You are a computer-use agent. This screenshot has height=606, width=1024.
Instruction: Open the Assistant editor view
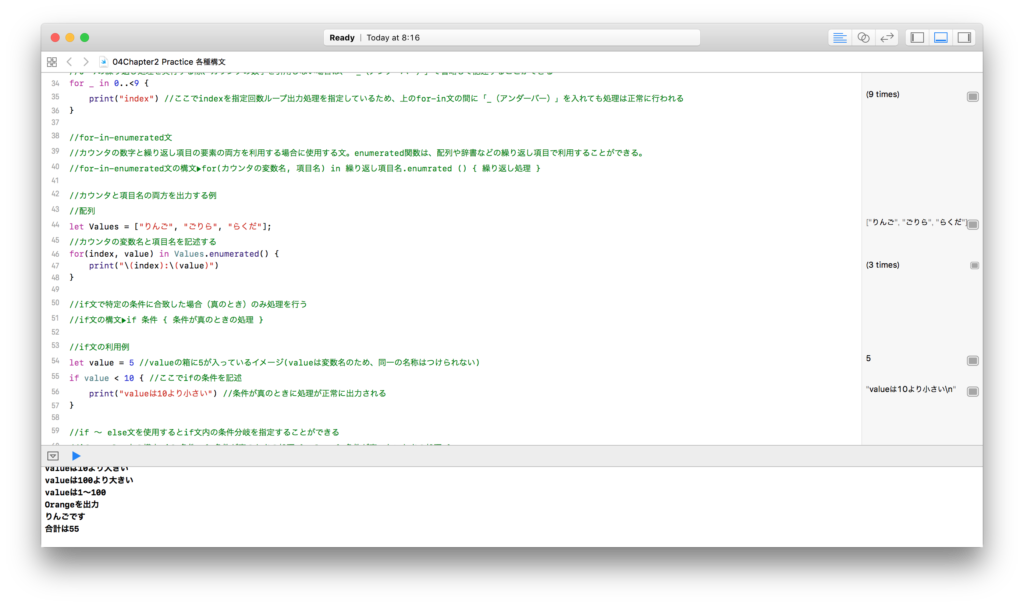click(863, 37)
